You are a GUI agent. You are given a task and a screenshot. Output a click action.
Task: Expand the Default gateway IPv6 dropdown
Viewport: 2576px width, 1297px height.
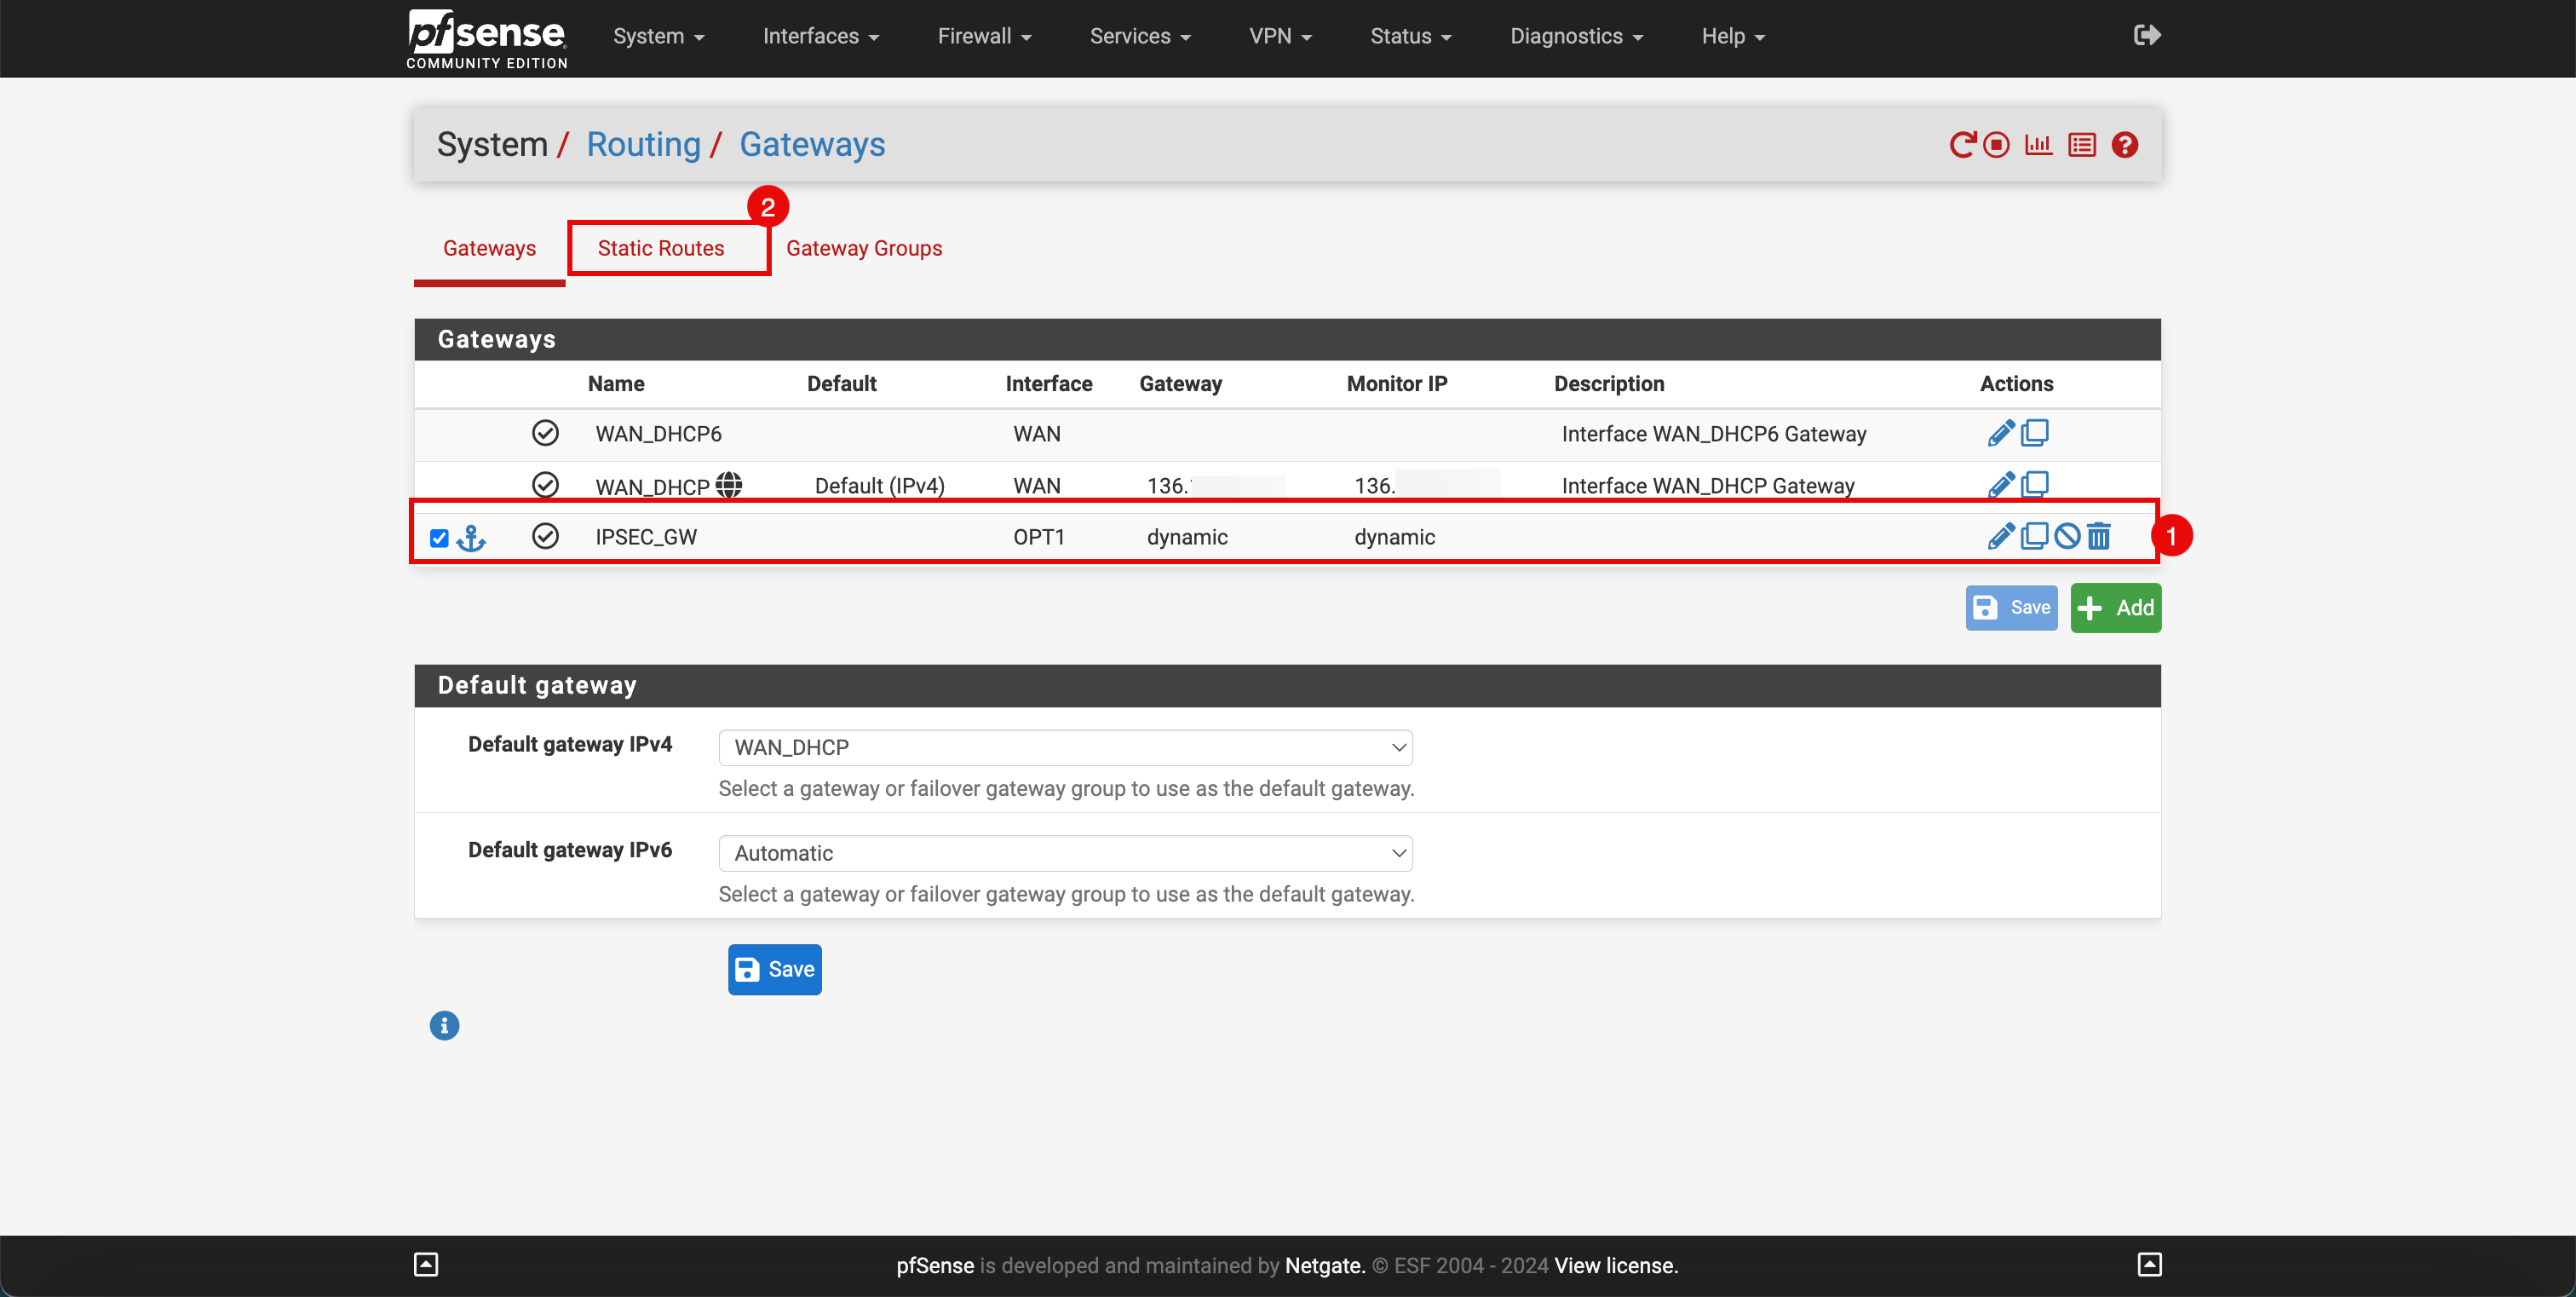point(1065,852)
